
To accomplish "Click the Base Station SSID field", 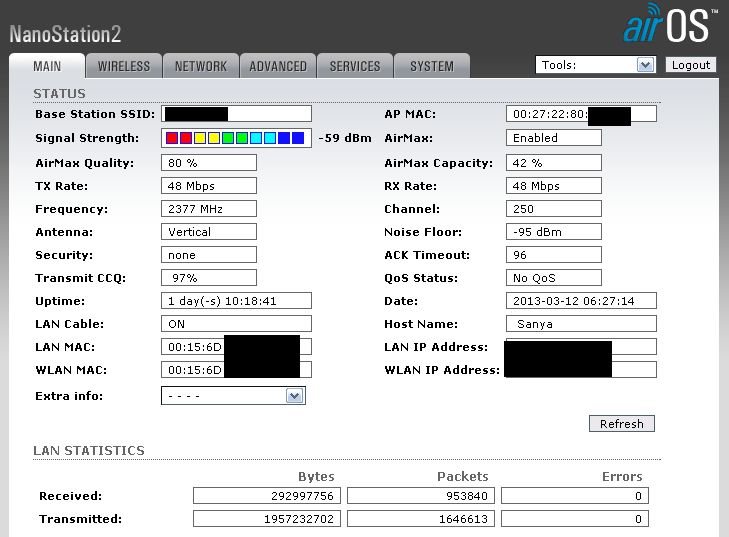I will [x=236, y=114].
